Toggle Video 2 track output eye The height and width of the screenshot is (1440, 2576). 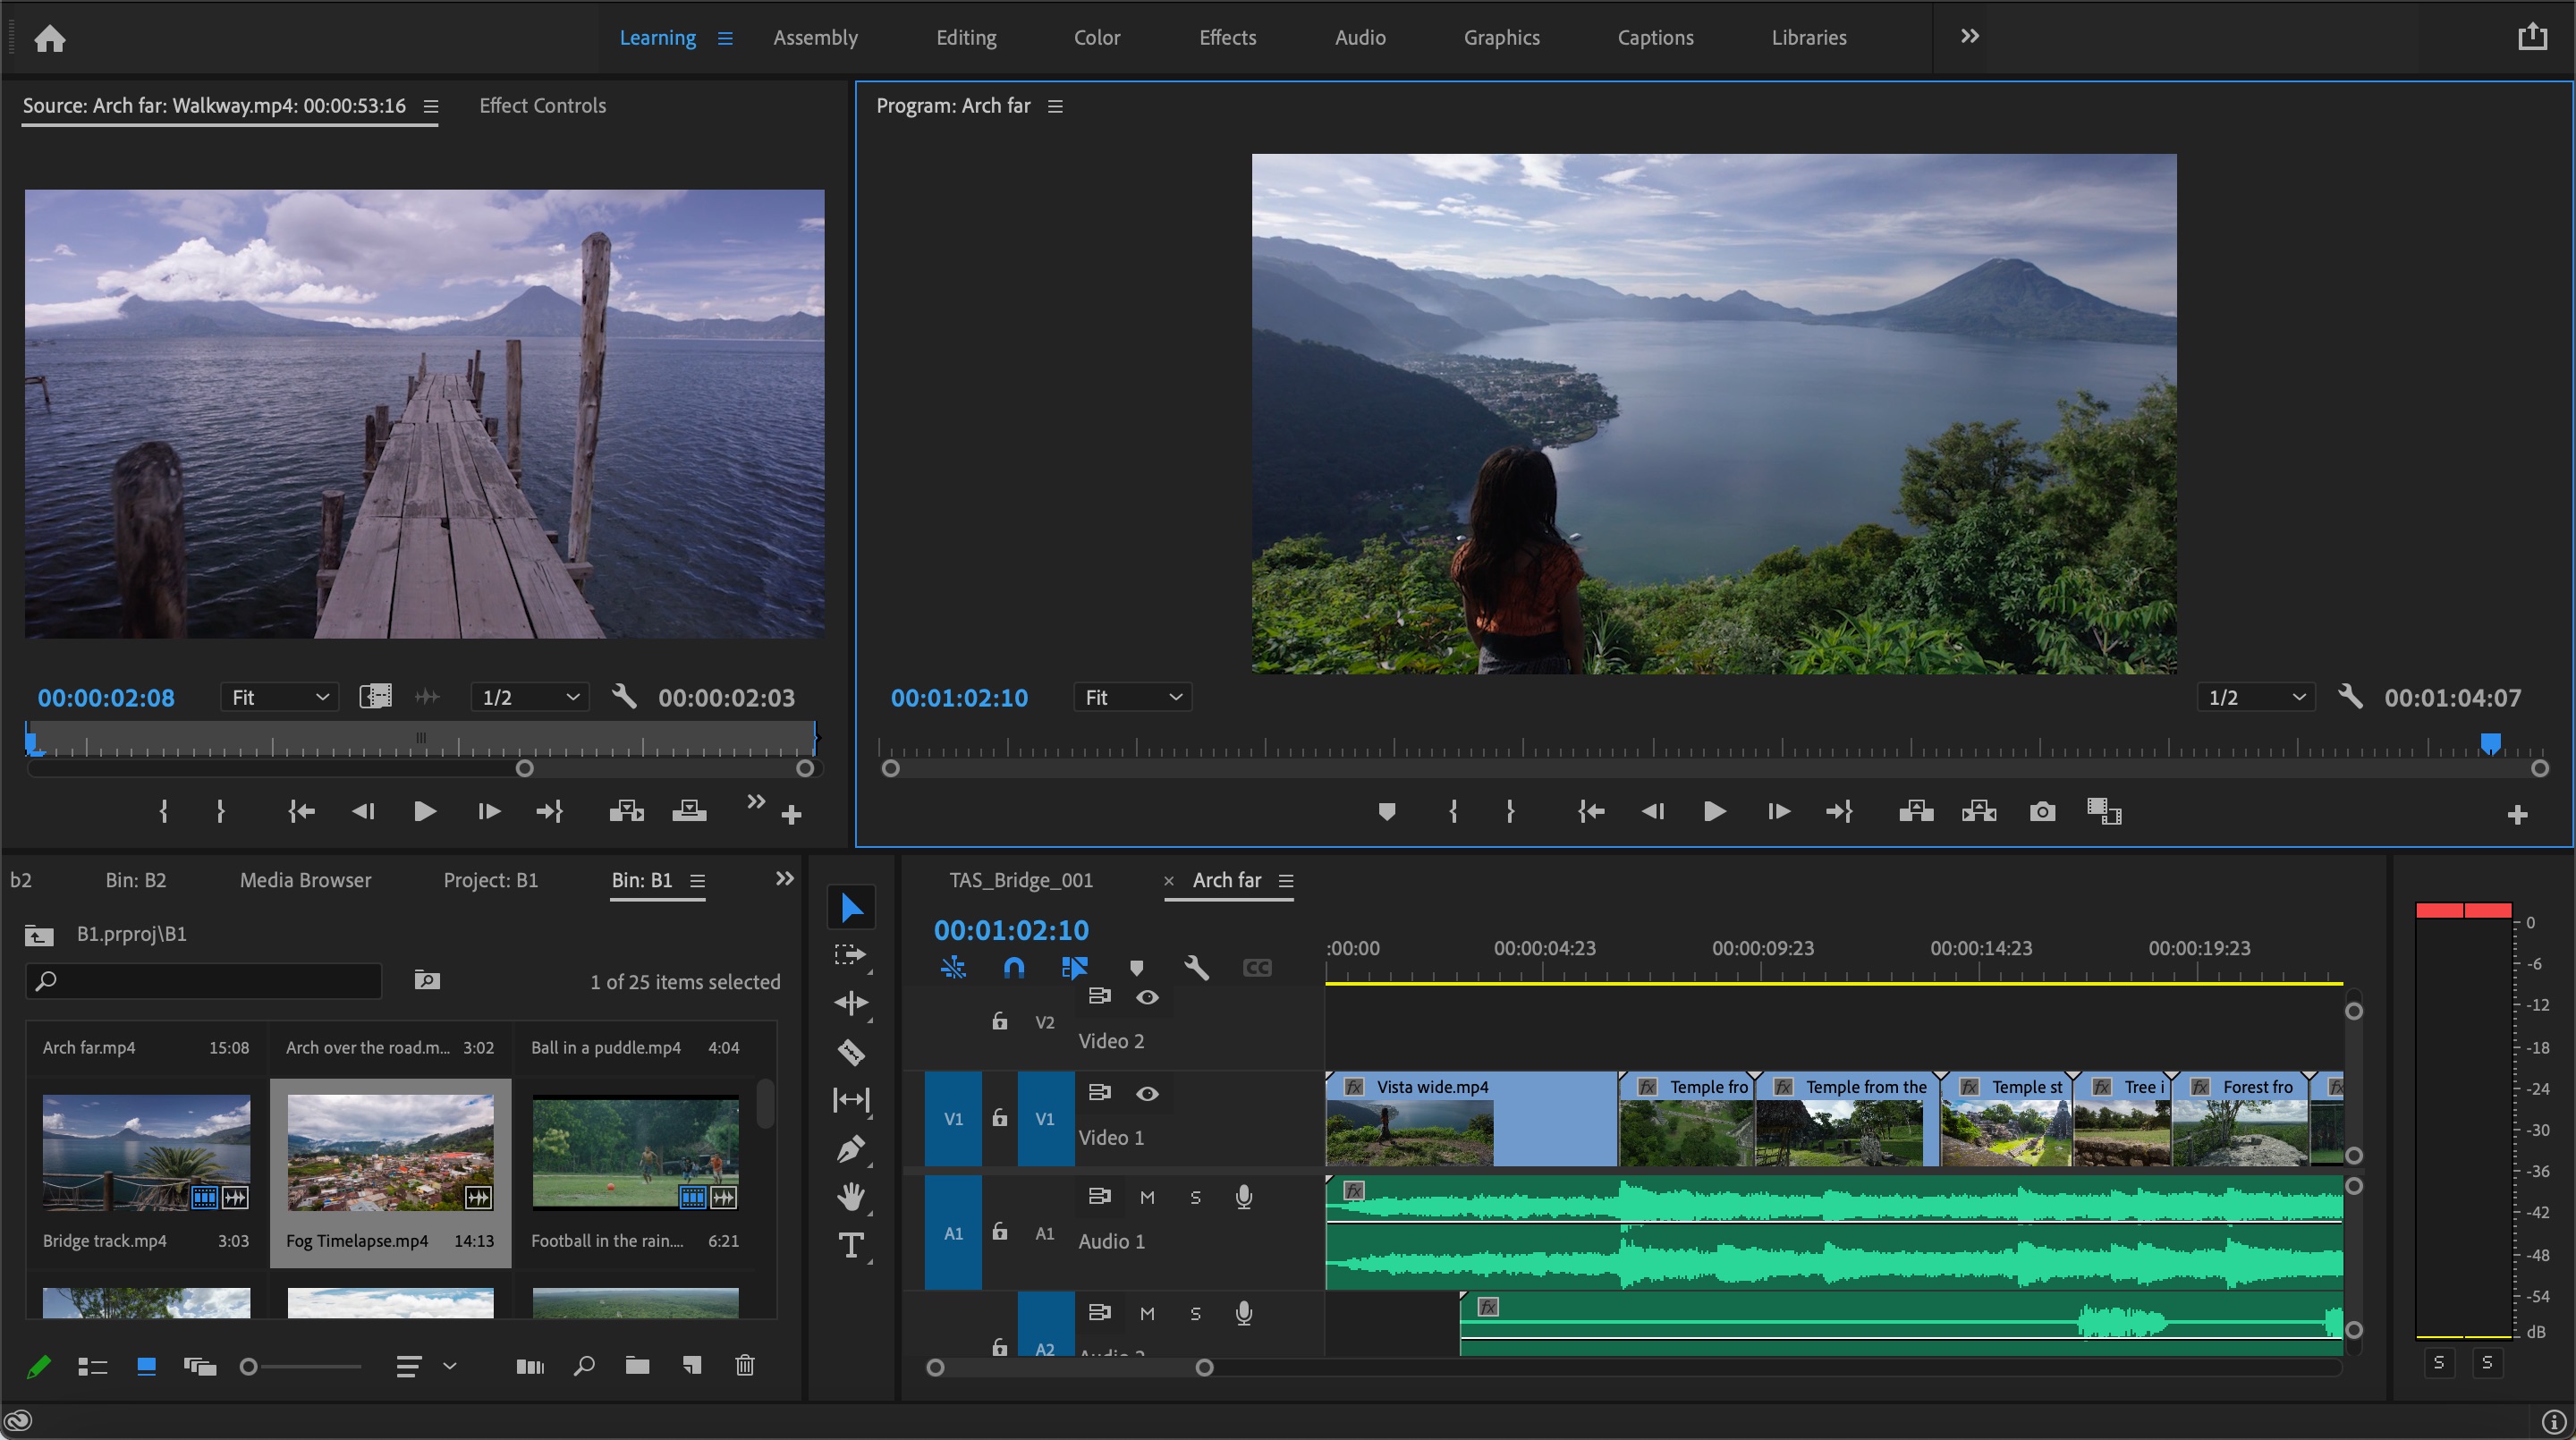pos(1147,997)
